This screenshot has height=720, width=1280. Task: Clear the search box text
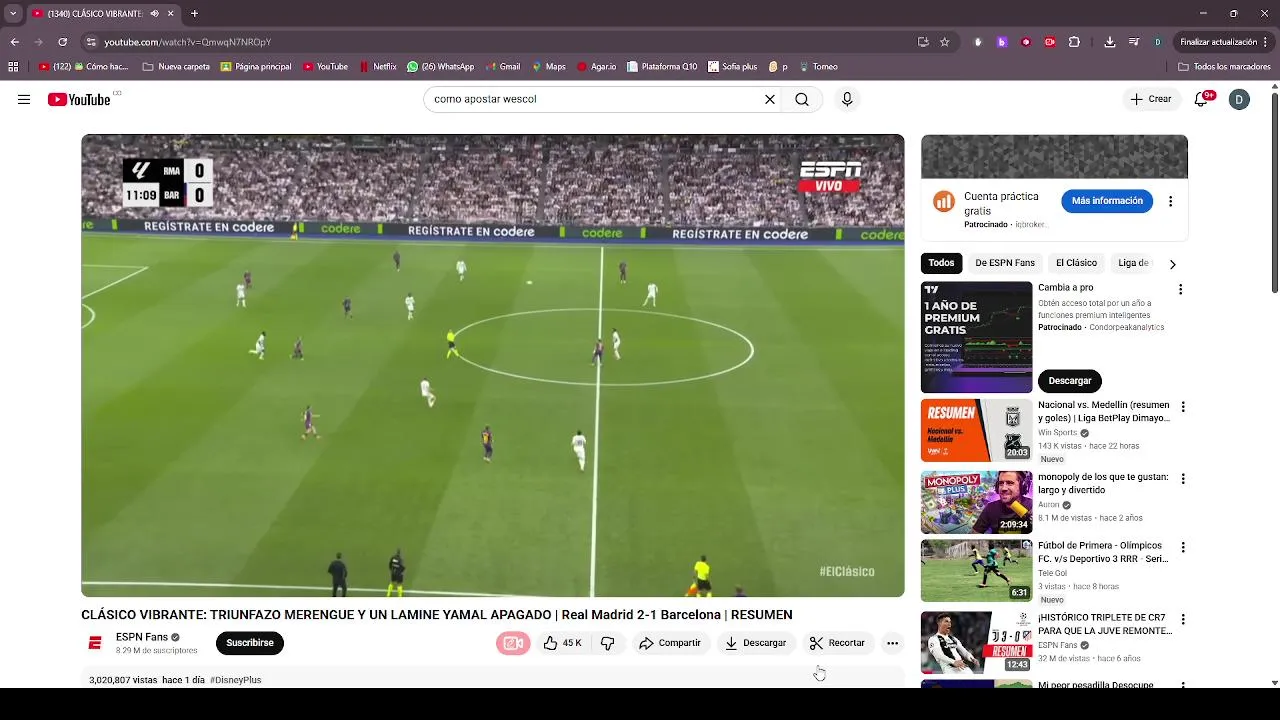(770, 99)
